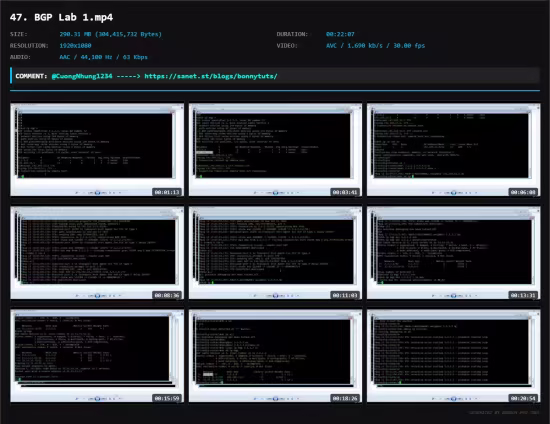Screen dimensions: 550x424
Task: Click the duration value 00:22:07
Action: pos(340,34)
